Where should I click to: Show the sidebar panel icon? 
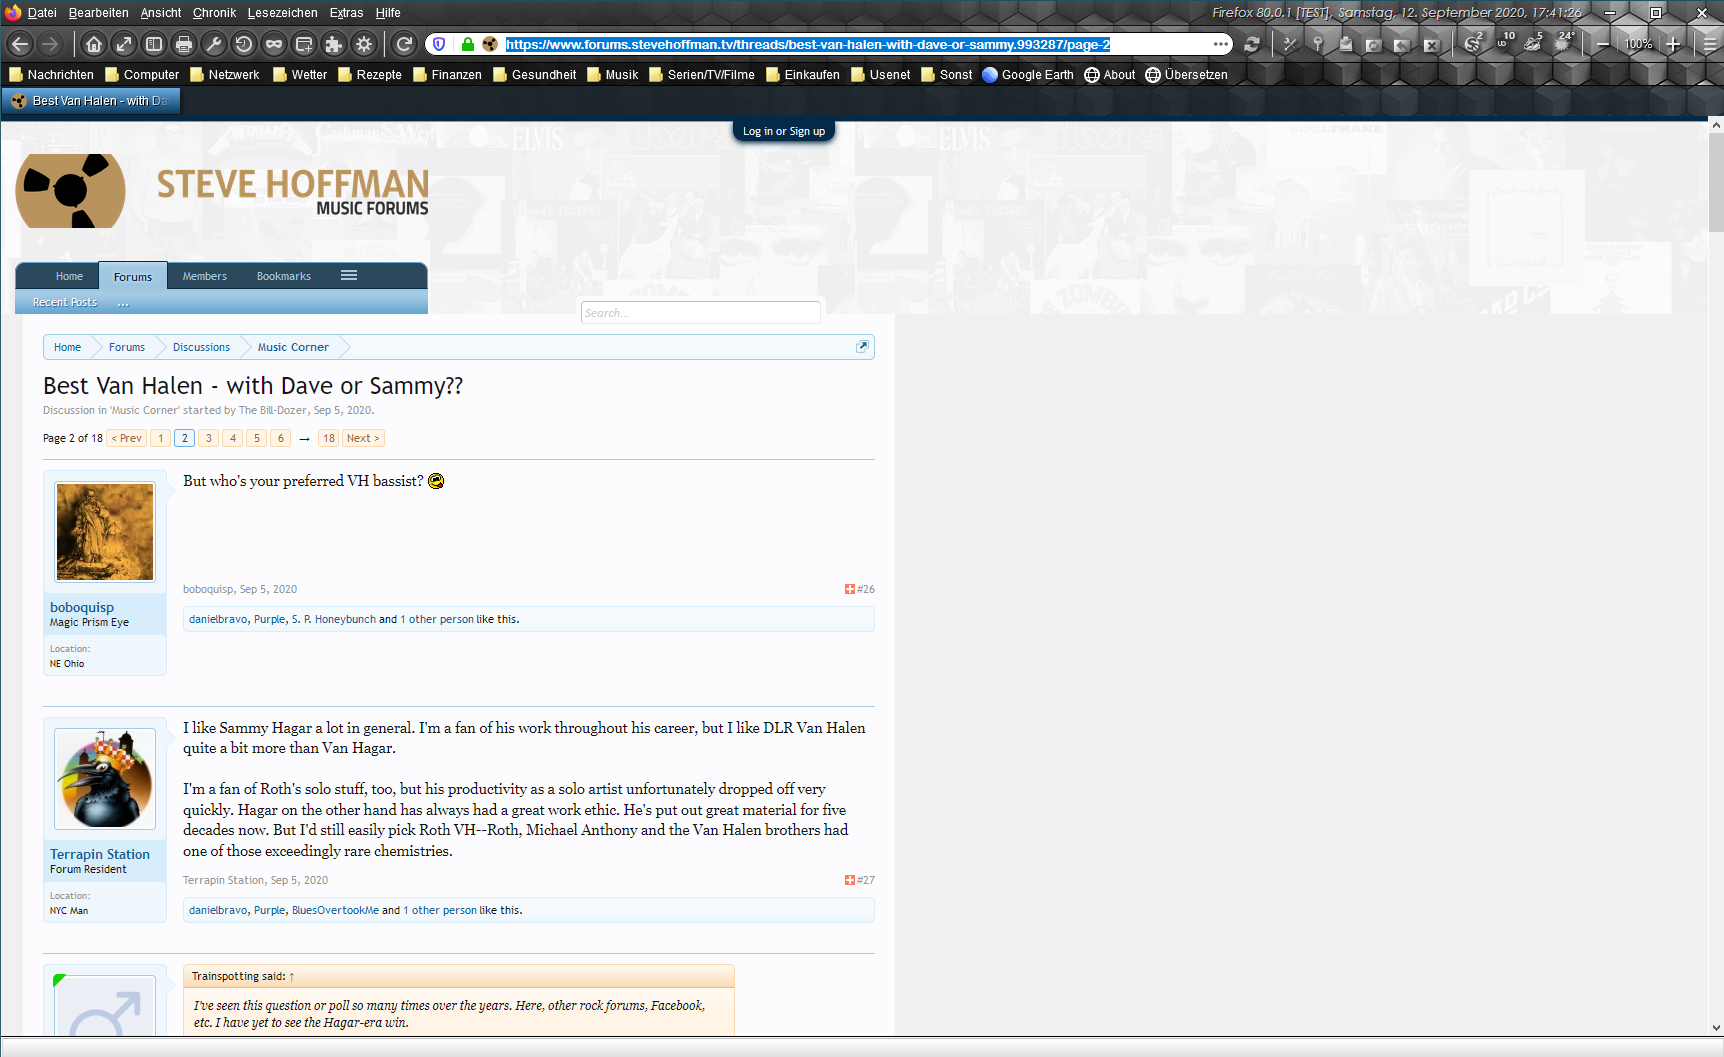[154, 44]
